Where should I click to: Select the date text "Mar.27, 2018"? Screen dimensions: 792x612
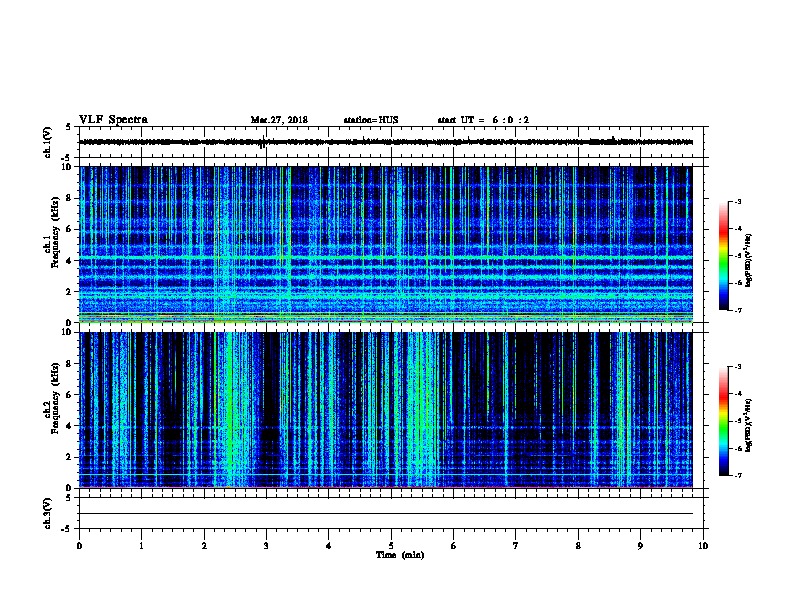pyautogui.click(x=279, y=120)
